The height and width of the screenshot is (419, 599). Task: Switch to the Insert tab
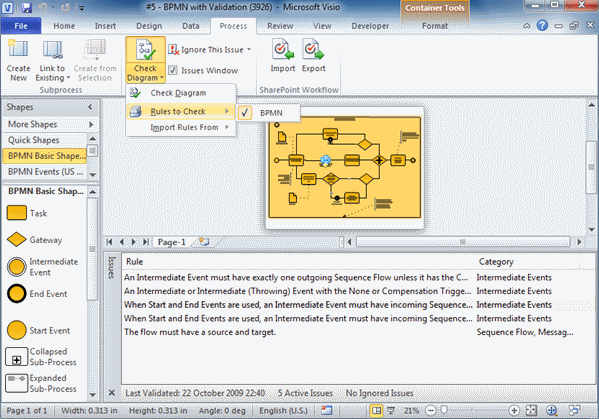[x=105, y=26]
